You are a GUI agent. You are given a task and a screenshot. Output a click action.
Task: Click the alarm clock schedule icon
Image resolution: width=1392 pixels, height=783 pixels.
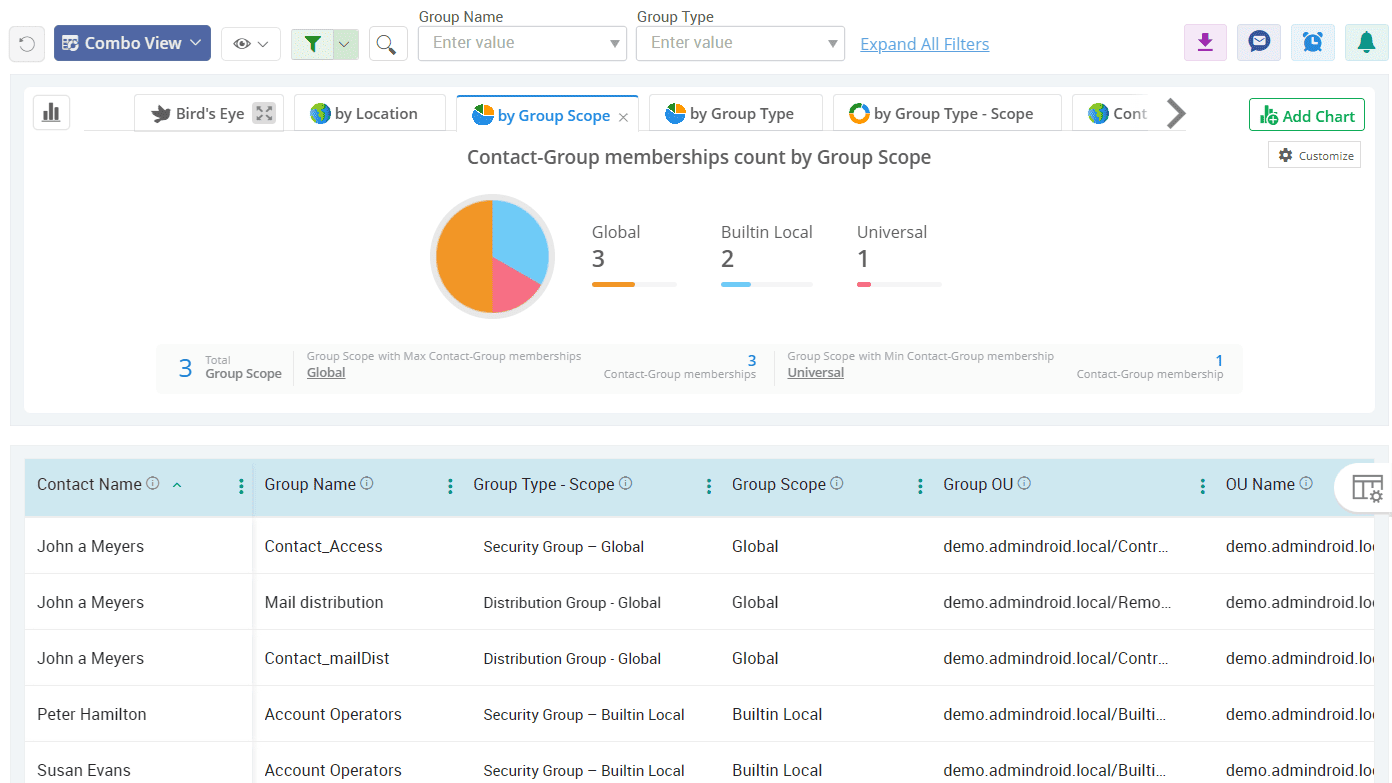(x=1312, y=42)
